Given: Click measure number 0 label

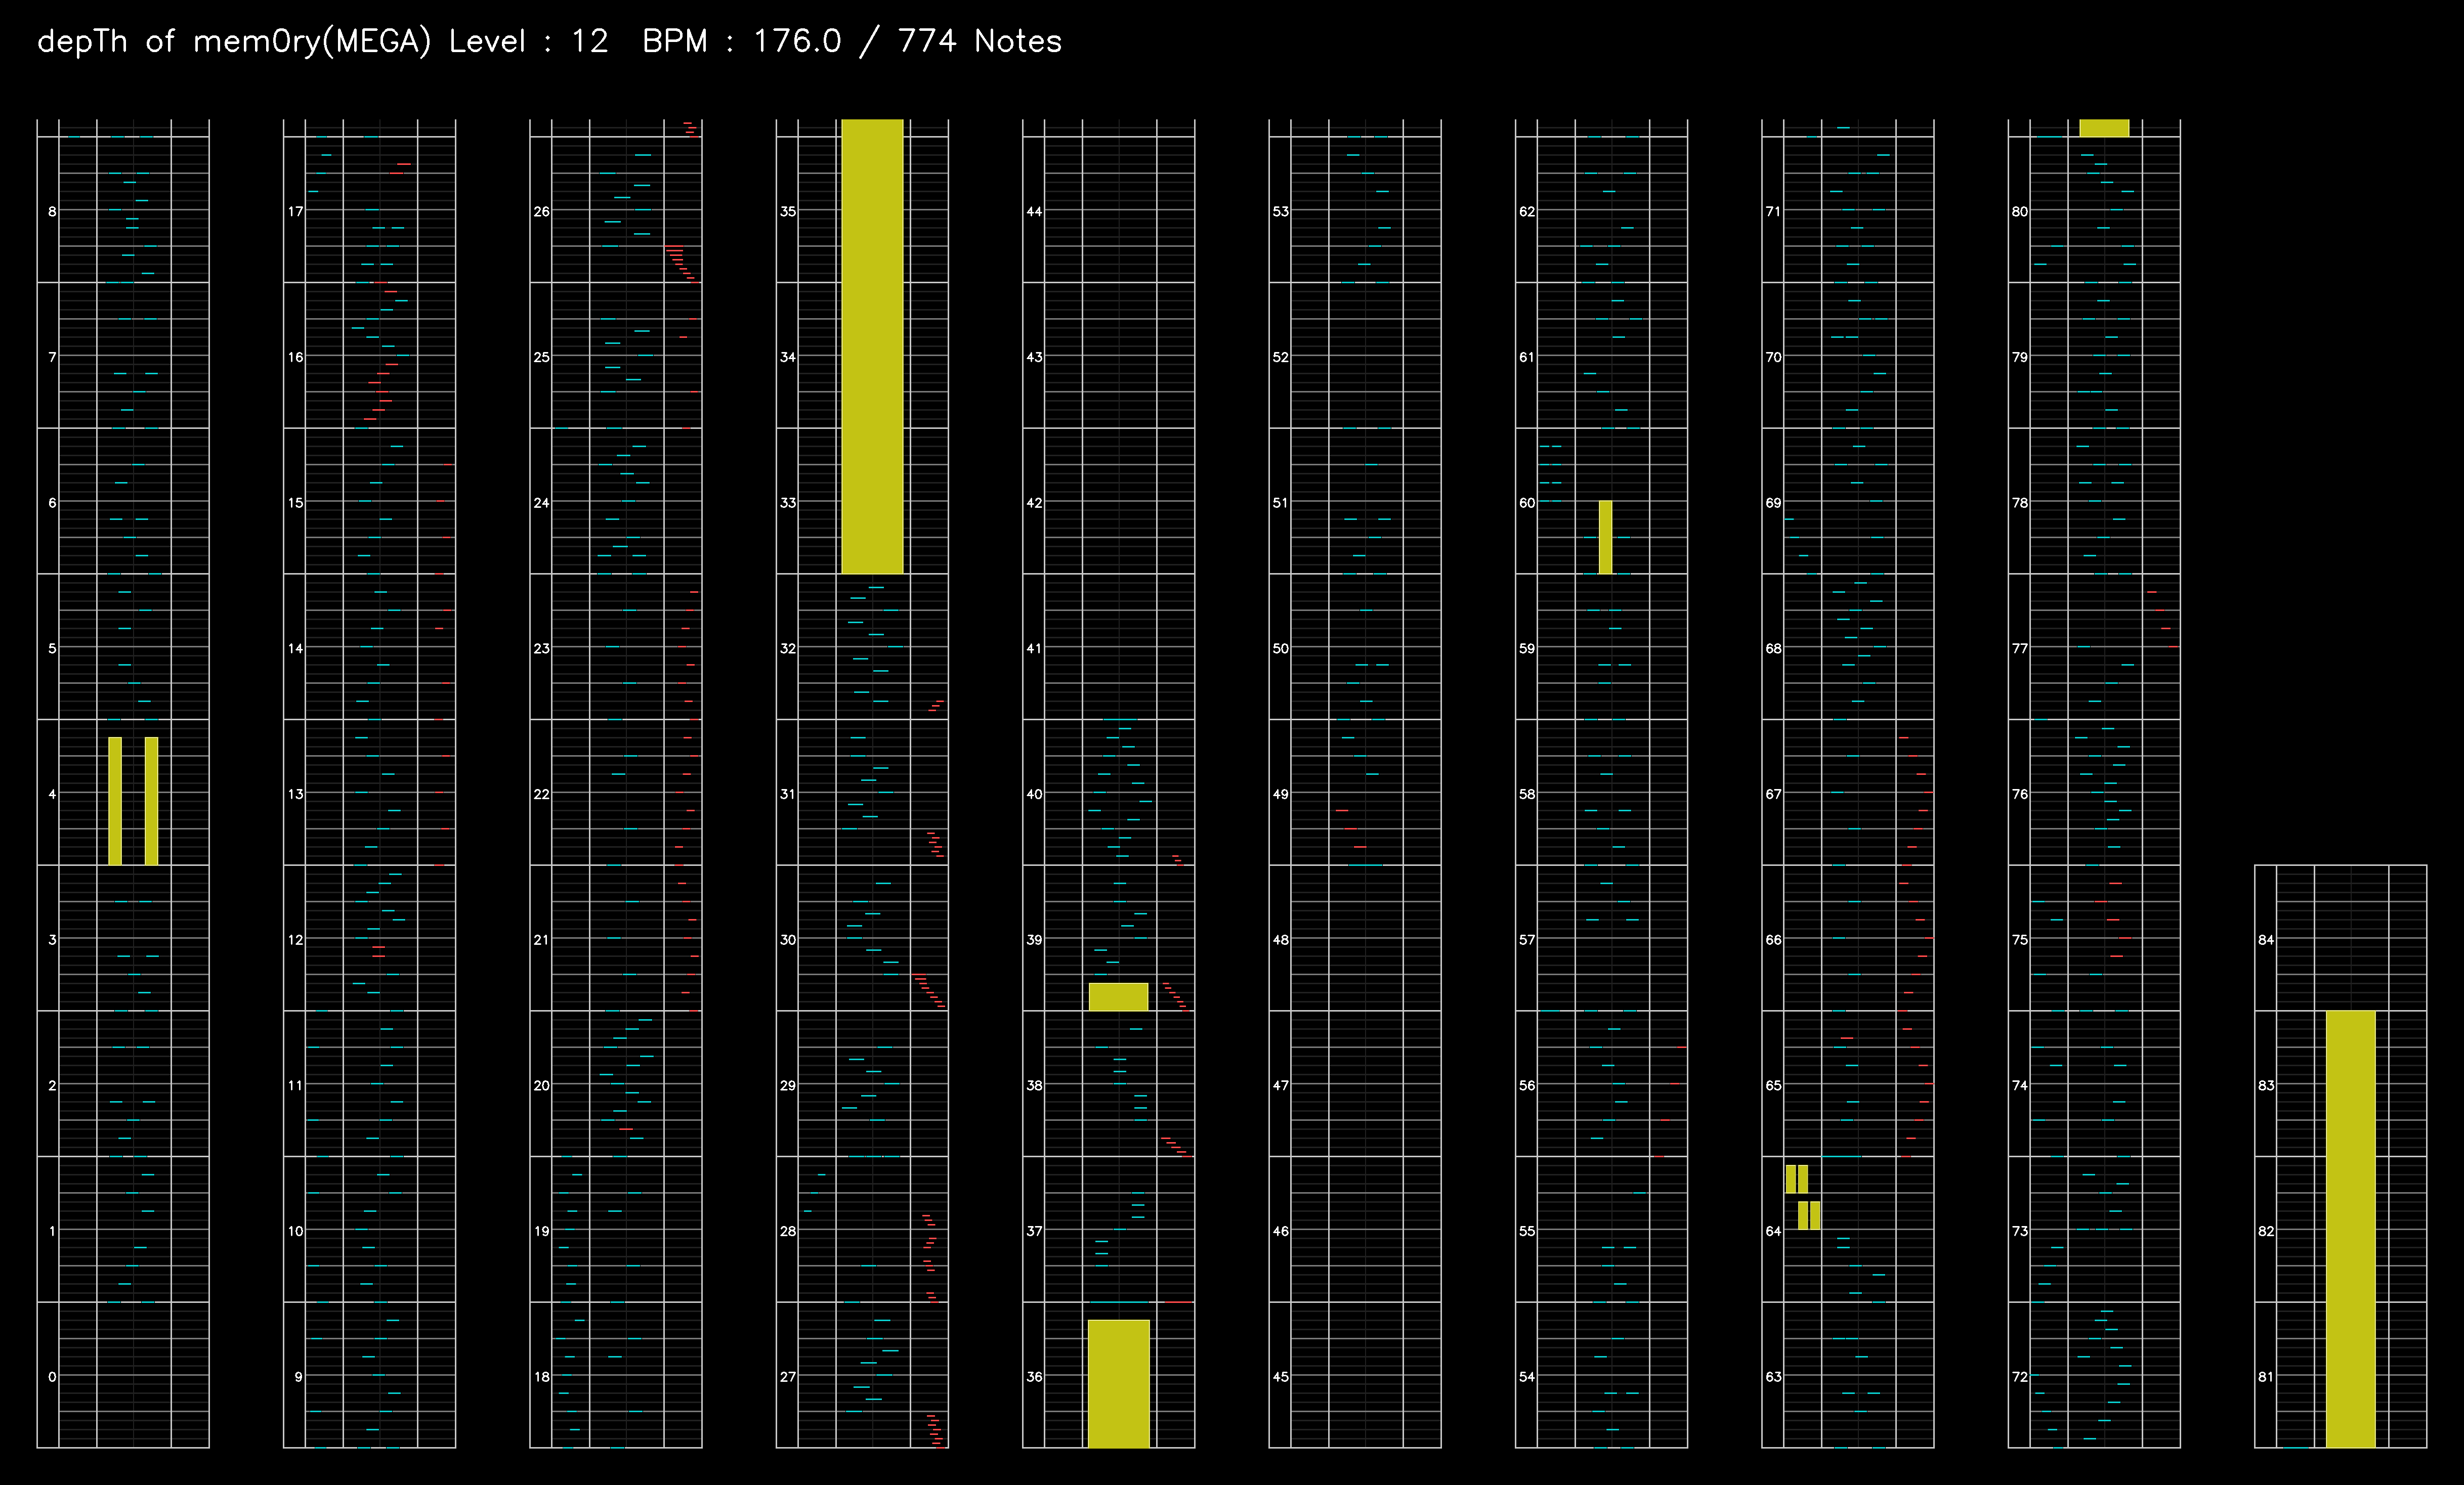Looking at the screenshot, I should tap(52, 1377).
